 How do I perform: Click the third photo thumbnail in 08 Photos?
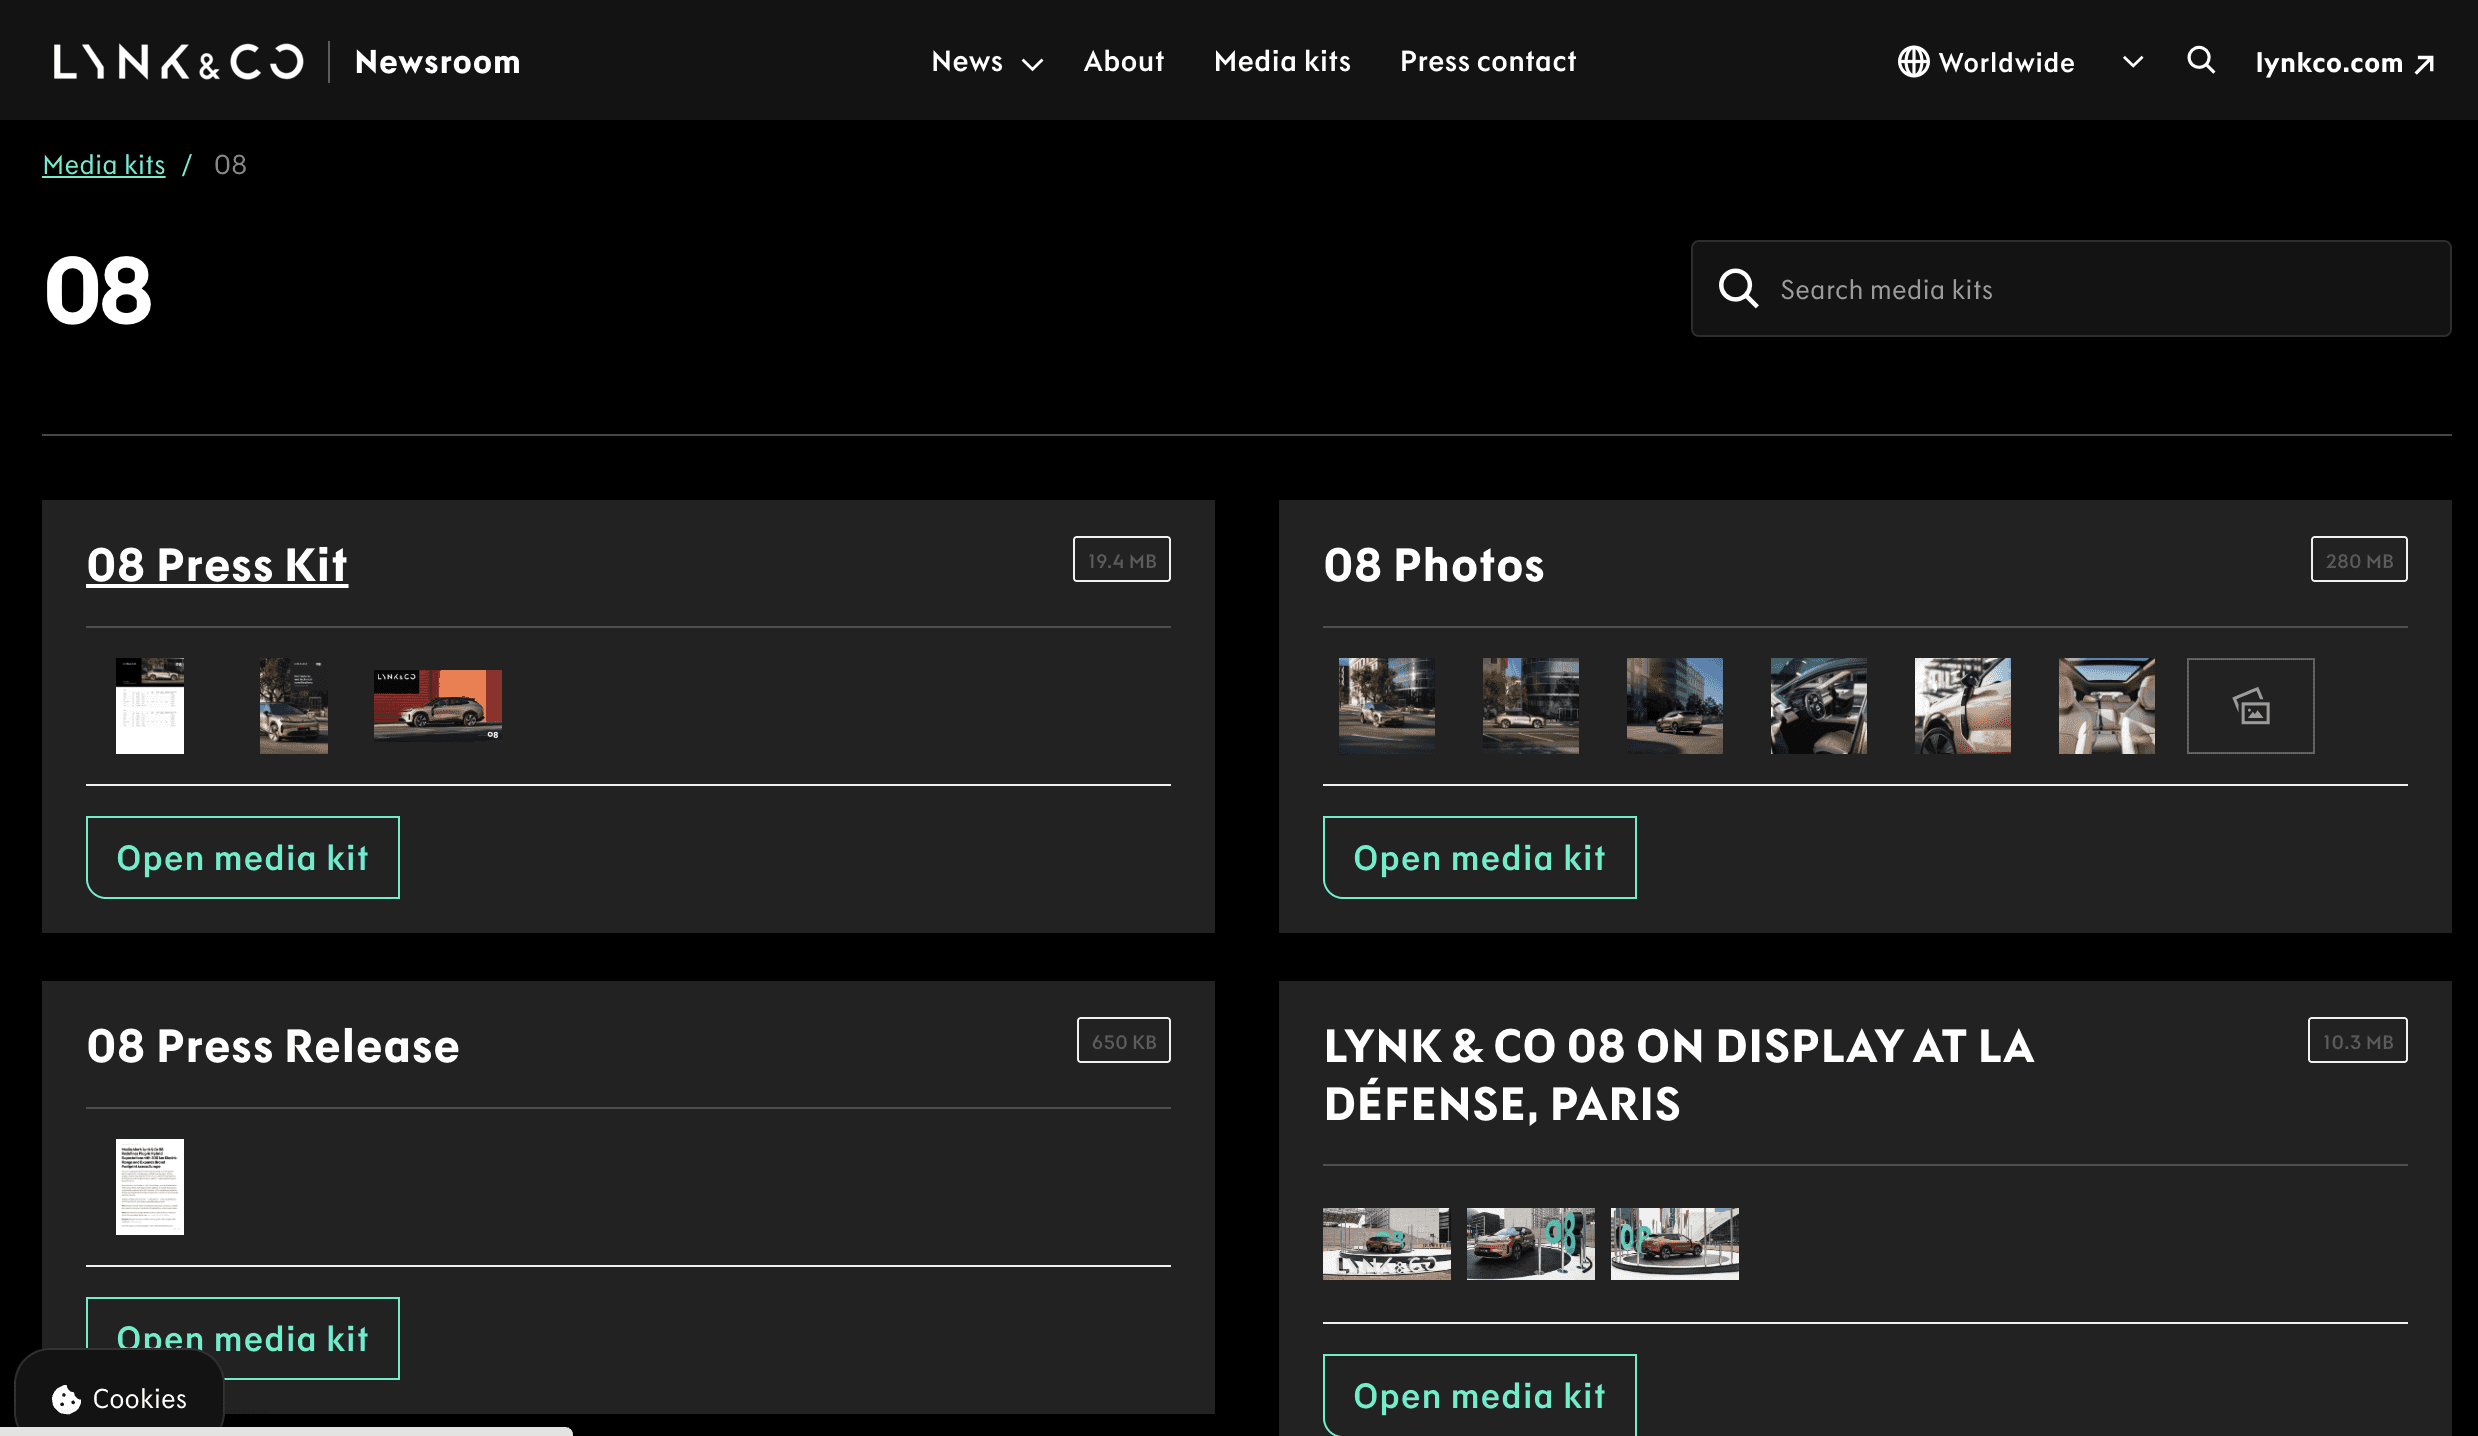[1675, 706]
